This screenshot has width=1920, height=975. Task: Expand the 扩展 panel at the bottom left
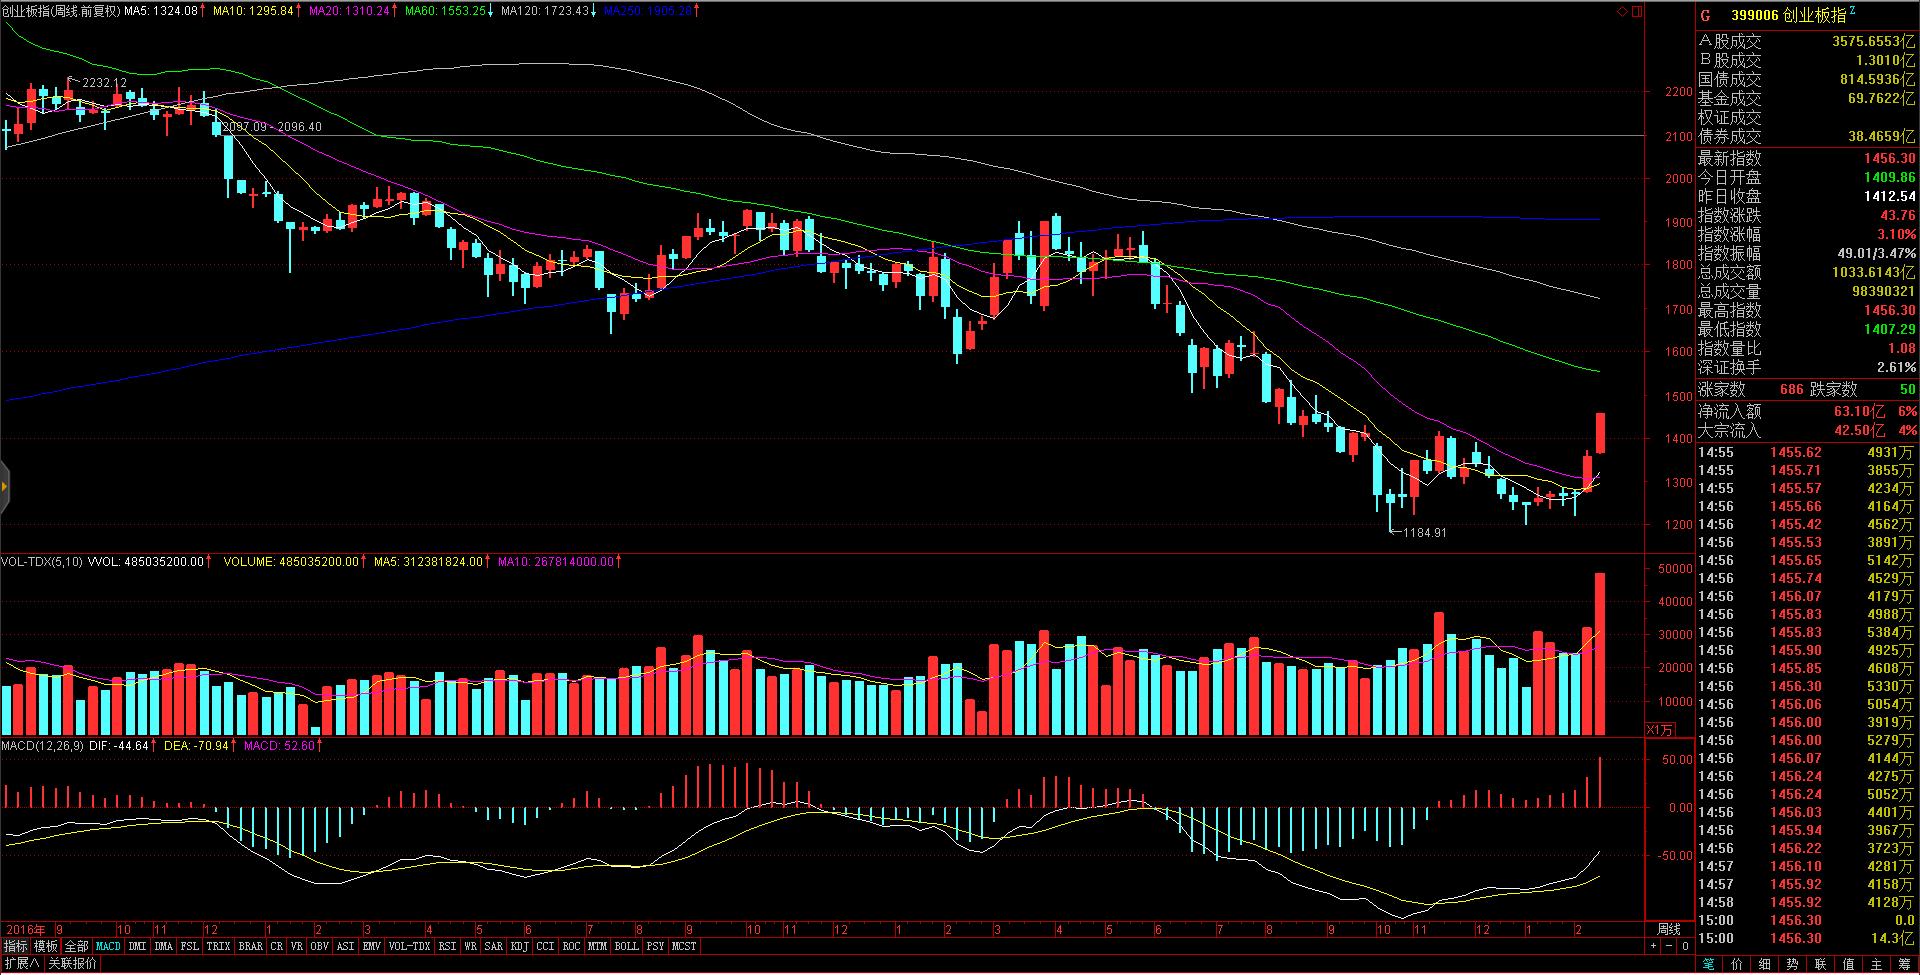coord(21,964)
